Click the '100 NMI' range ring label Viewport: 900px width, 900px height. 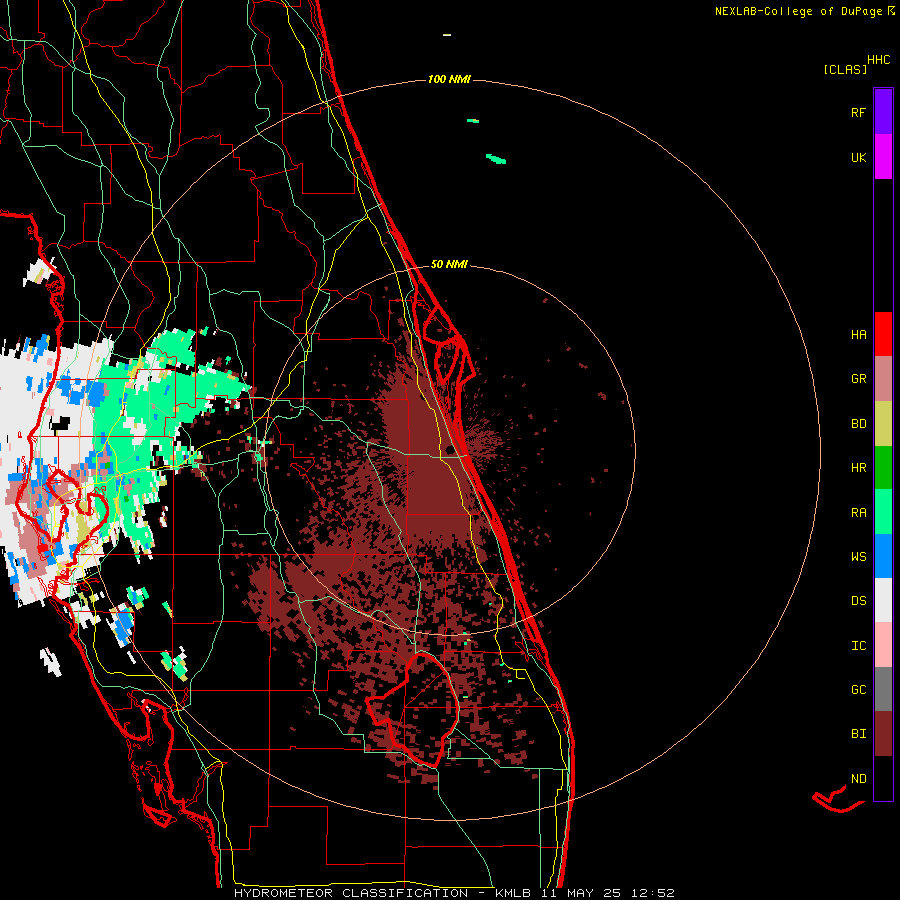(x=449, y=79)
